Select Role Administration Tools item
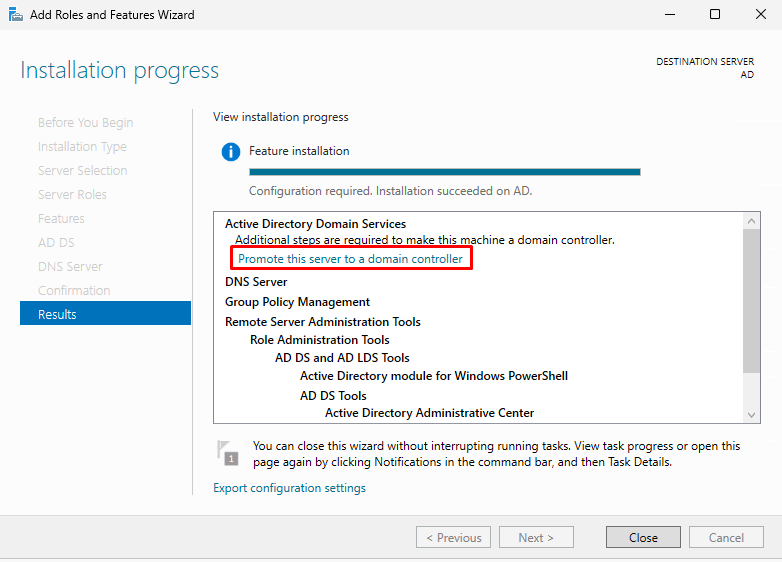This screenshot has width=782, height=562. pos(319,340)
